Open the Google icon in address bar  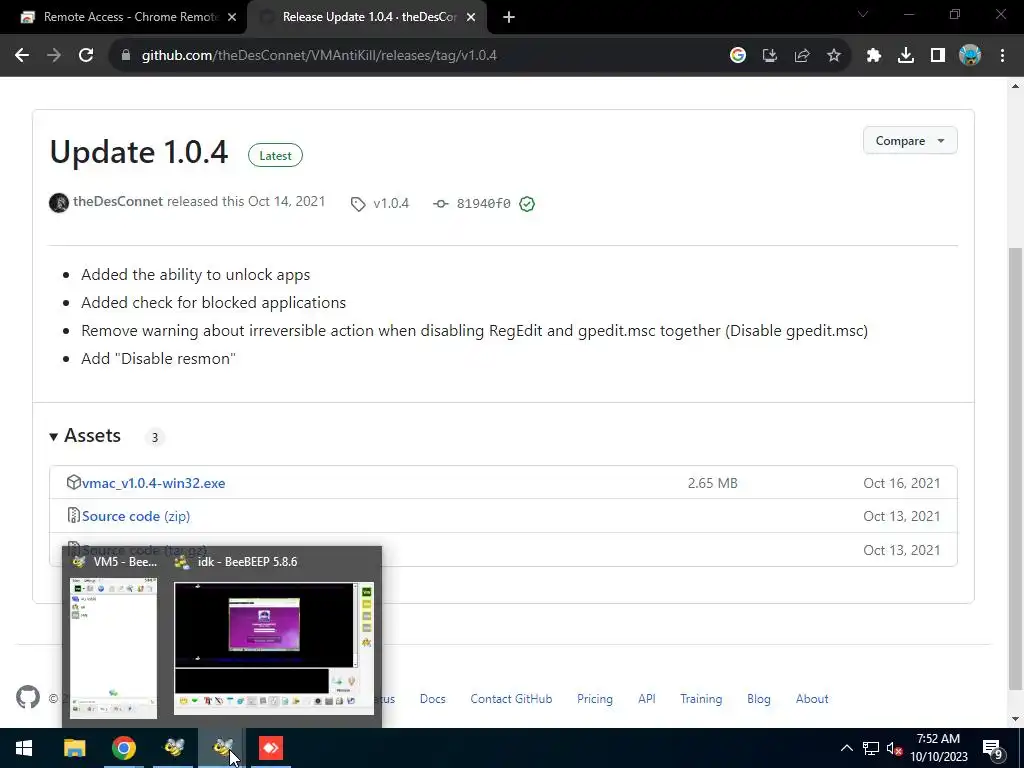738,56
